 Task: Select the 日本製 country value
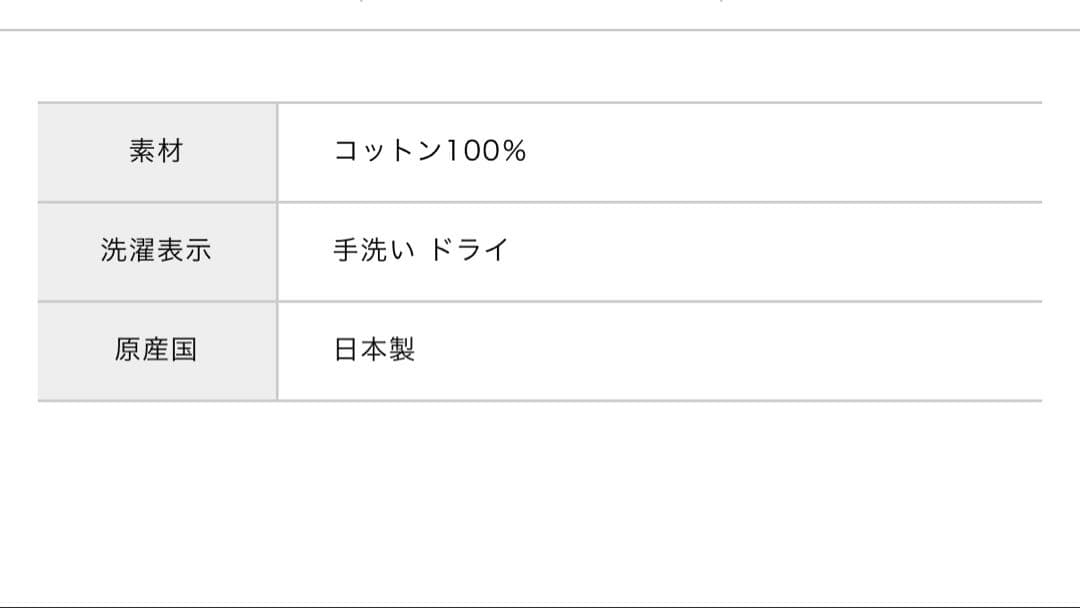pos(374,351)
